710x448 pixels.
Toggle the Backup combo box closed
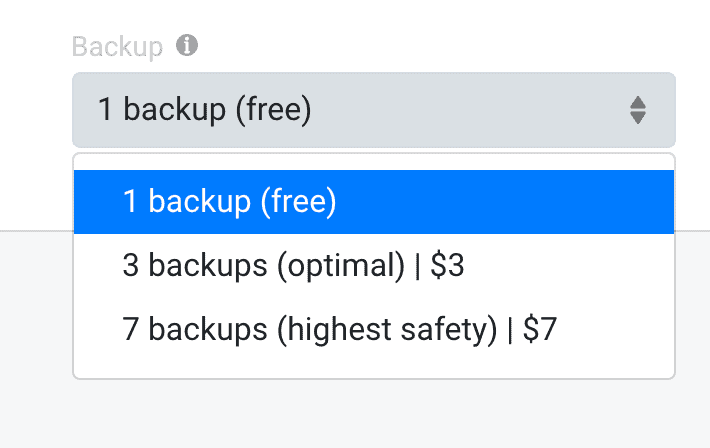click(374, 110)
